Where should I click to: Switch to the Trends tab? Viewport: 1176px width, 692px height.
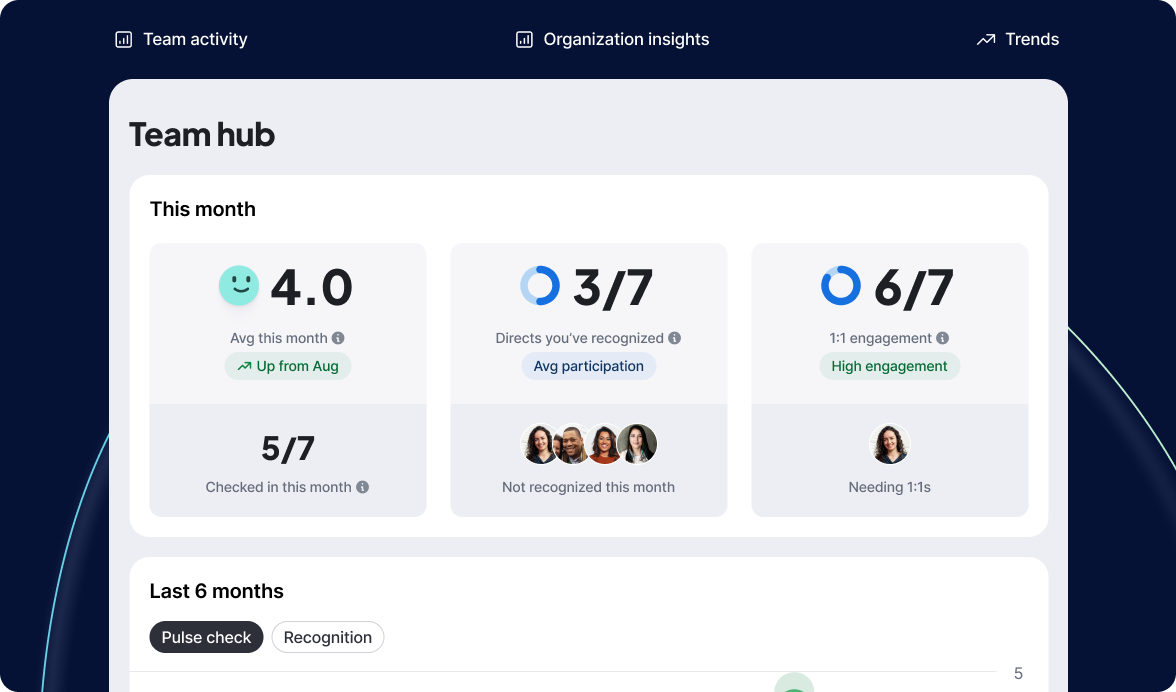coord(1017,39)
